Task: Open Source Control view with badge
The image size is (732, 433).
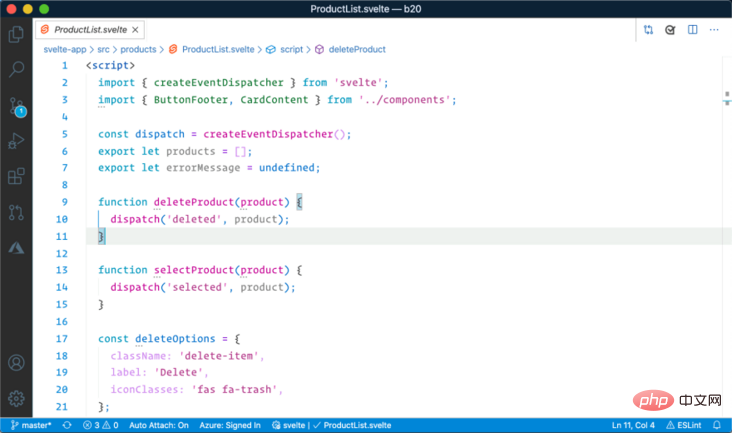Action: pos(16,106)
